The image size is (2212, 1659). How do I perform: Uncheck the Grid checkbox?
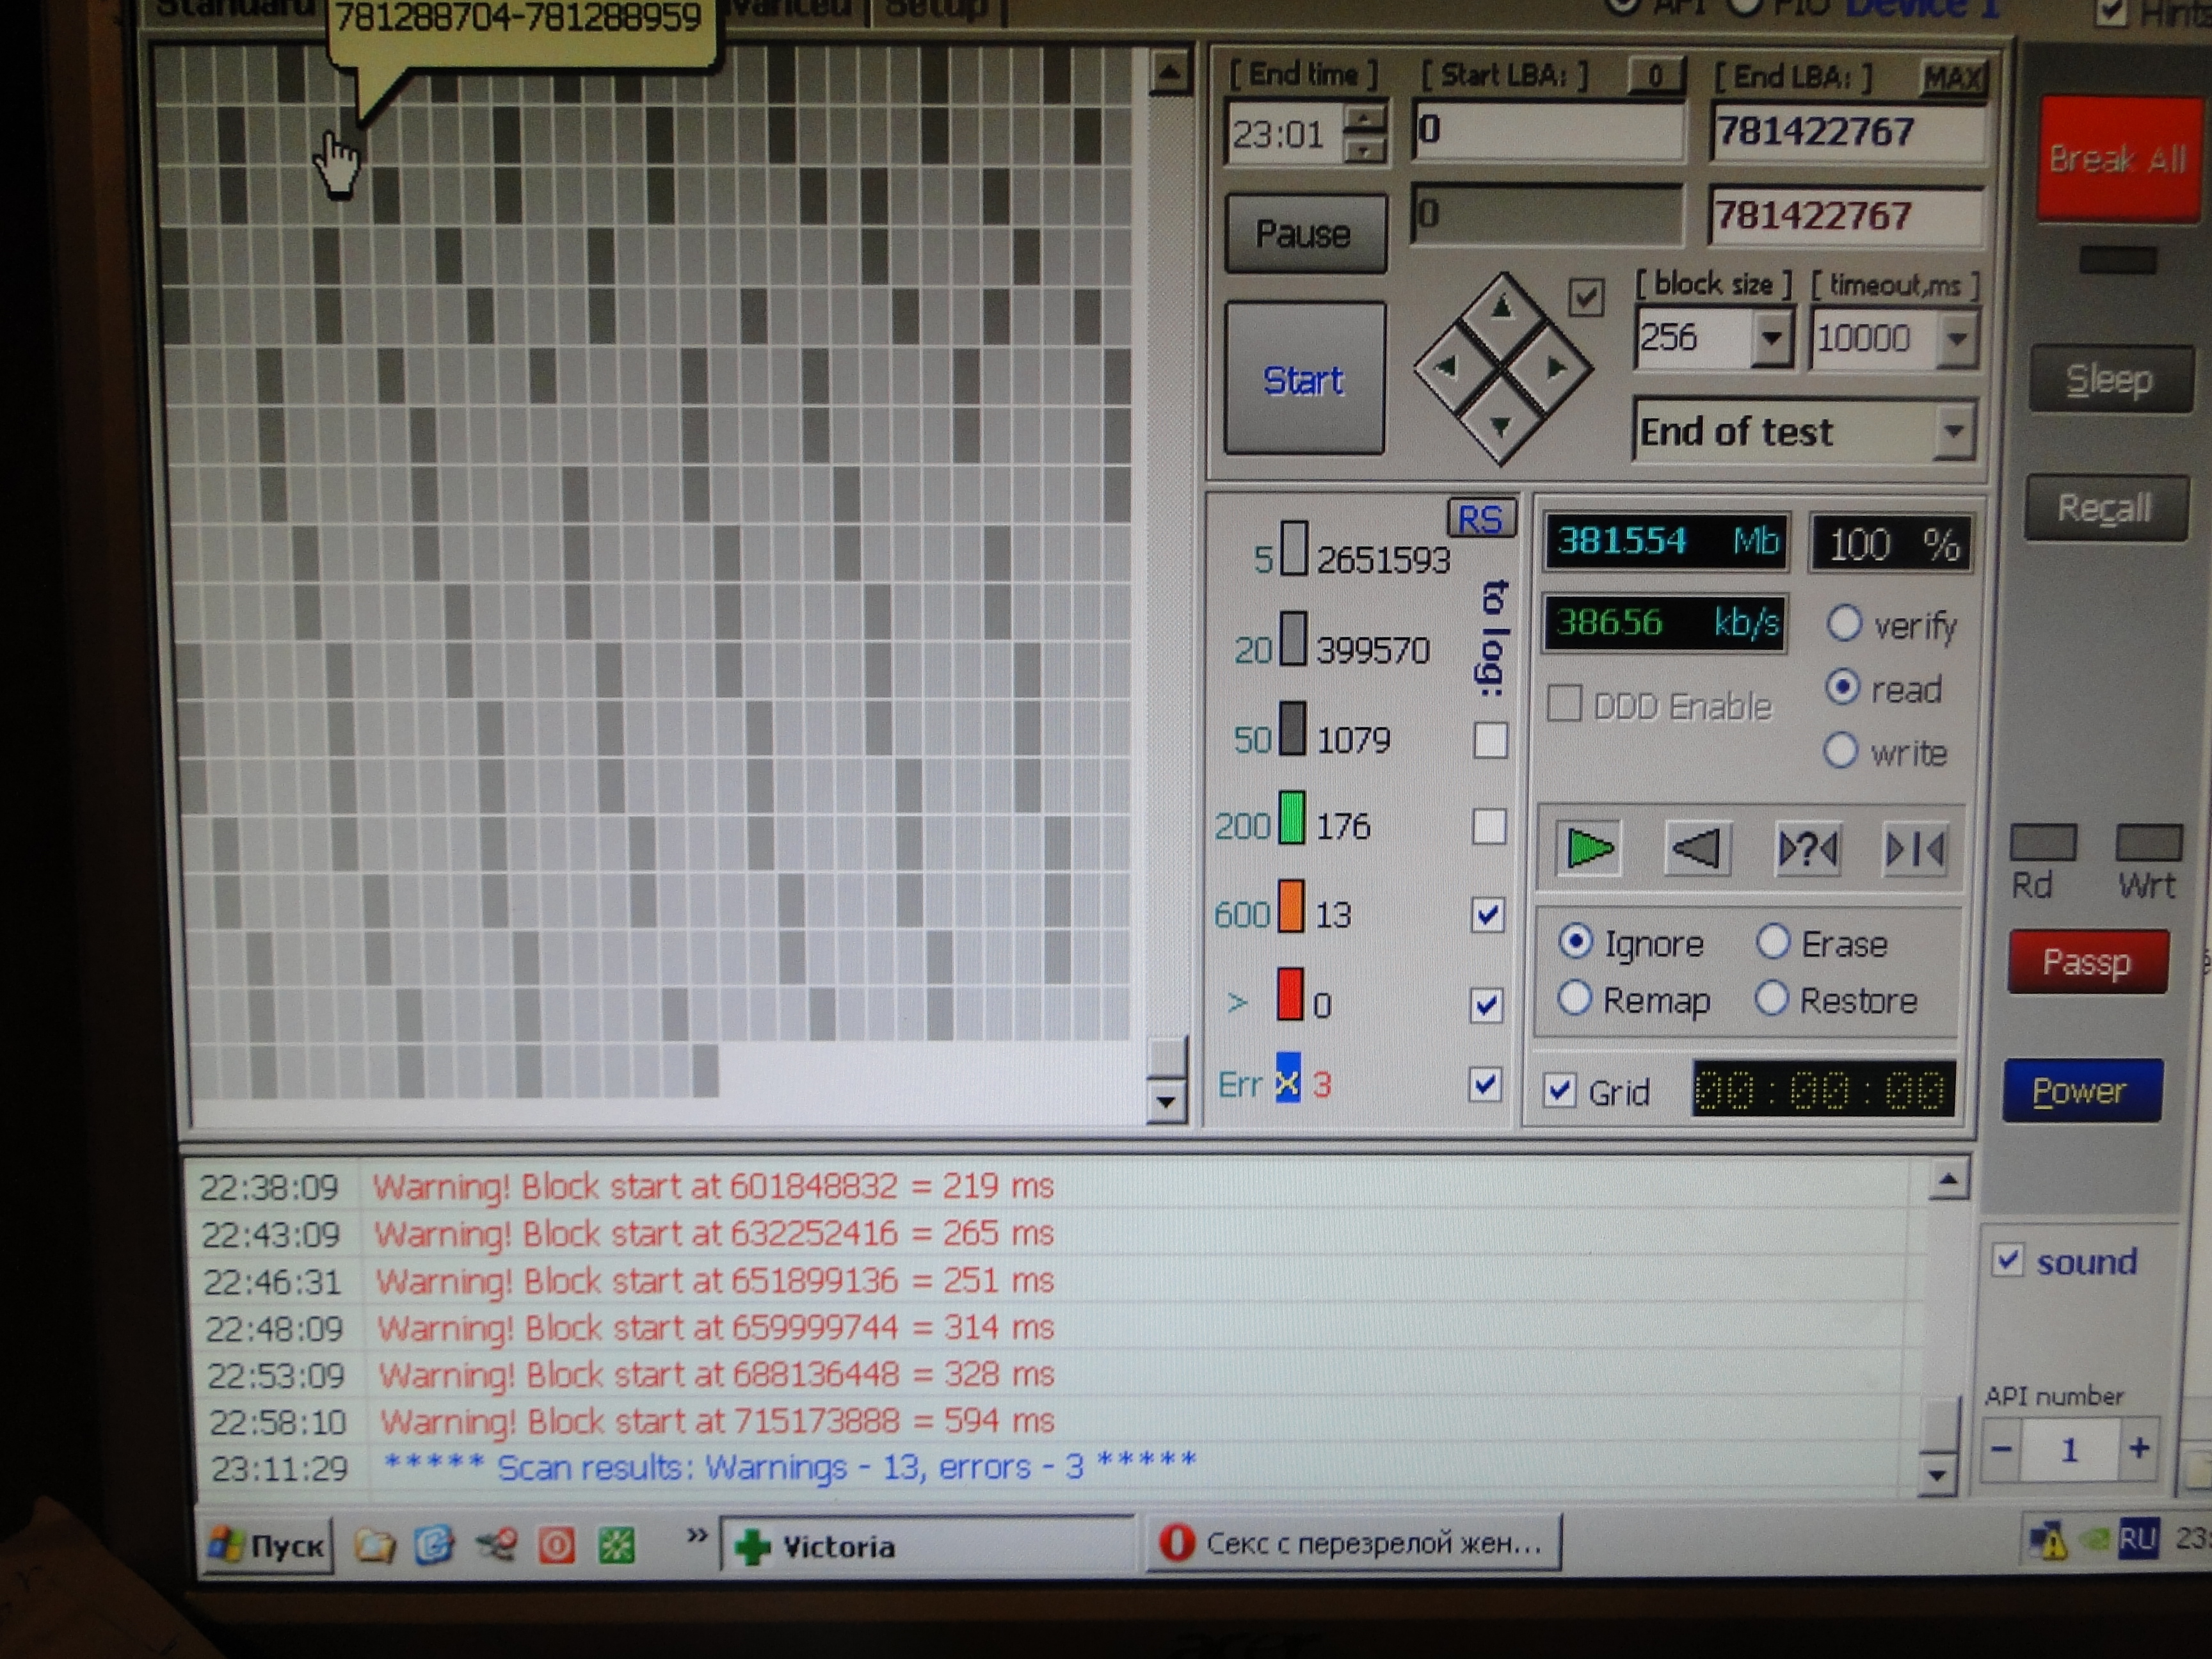(1559, 1090)
